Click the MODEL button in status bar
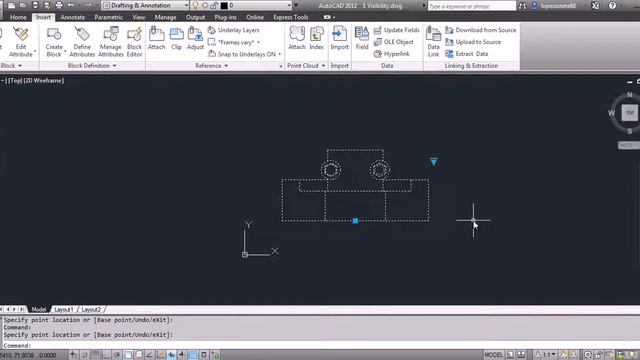 tap(493, 355)
